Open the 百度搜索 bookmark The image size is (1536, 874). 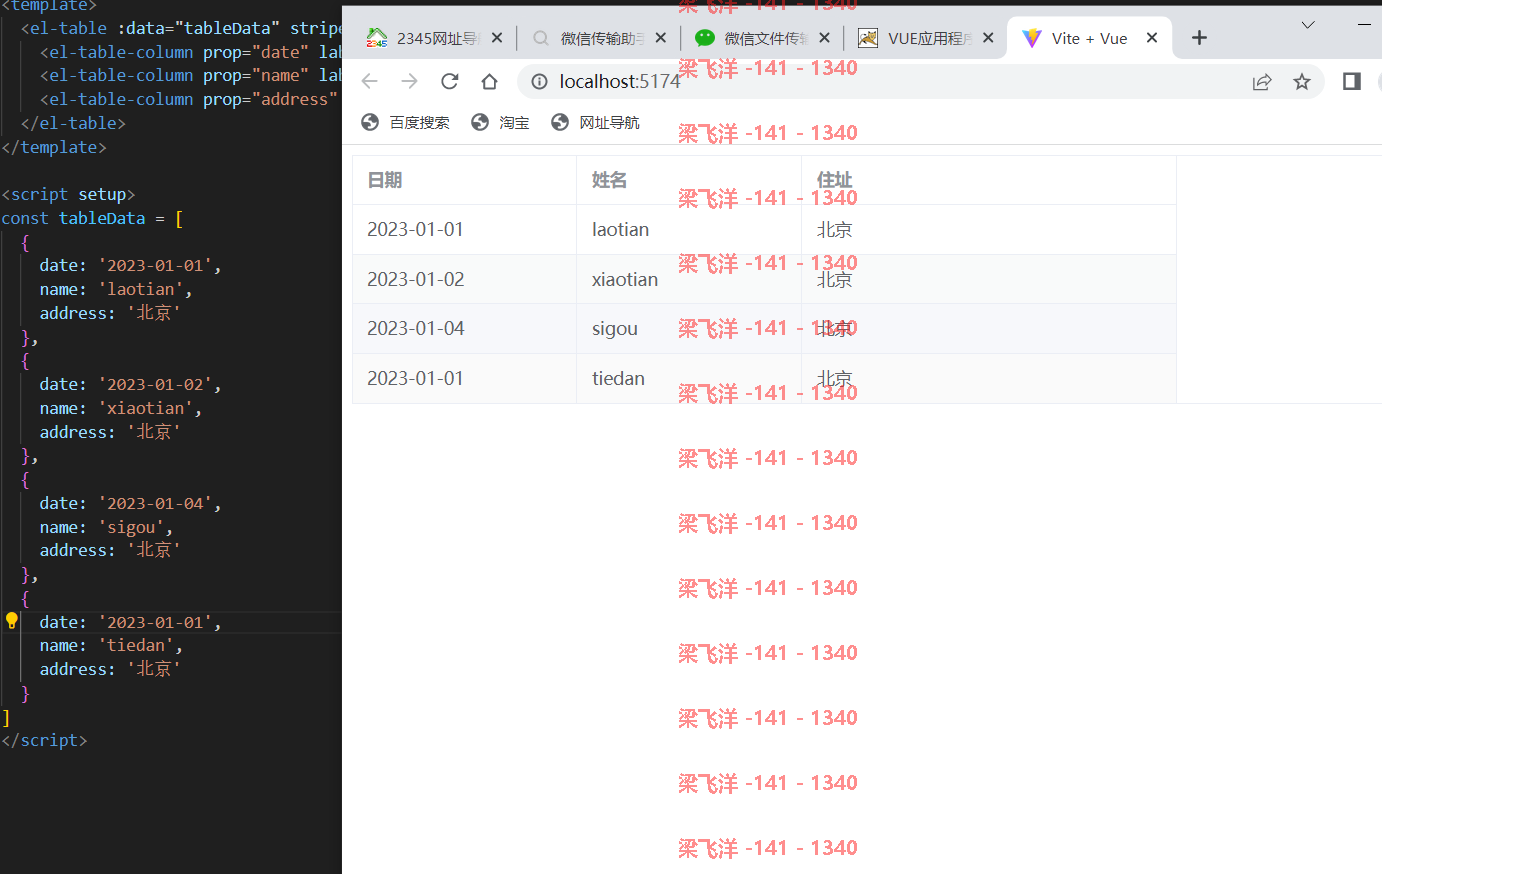pos(405,122)
